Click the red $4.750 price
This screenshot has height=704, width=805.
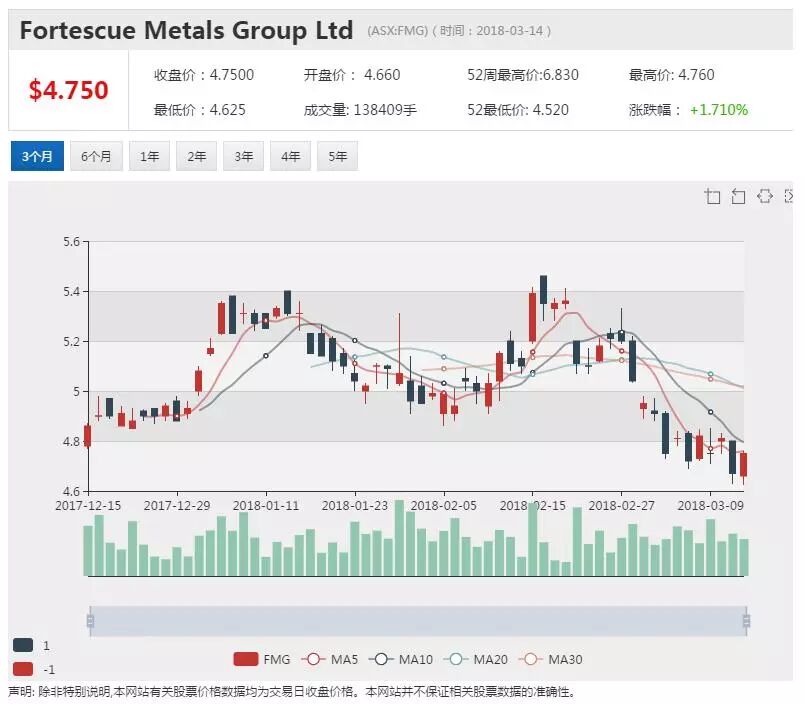click(68, 90)
